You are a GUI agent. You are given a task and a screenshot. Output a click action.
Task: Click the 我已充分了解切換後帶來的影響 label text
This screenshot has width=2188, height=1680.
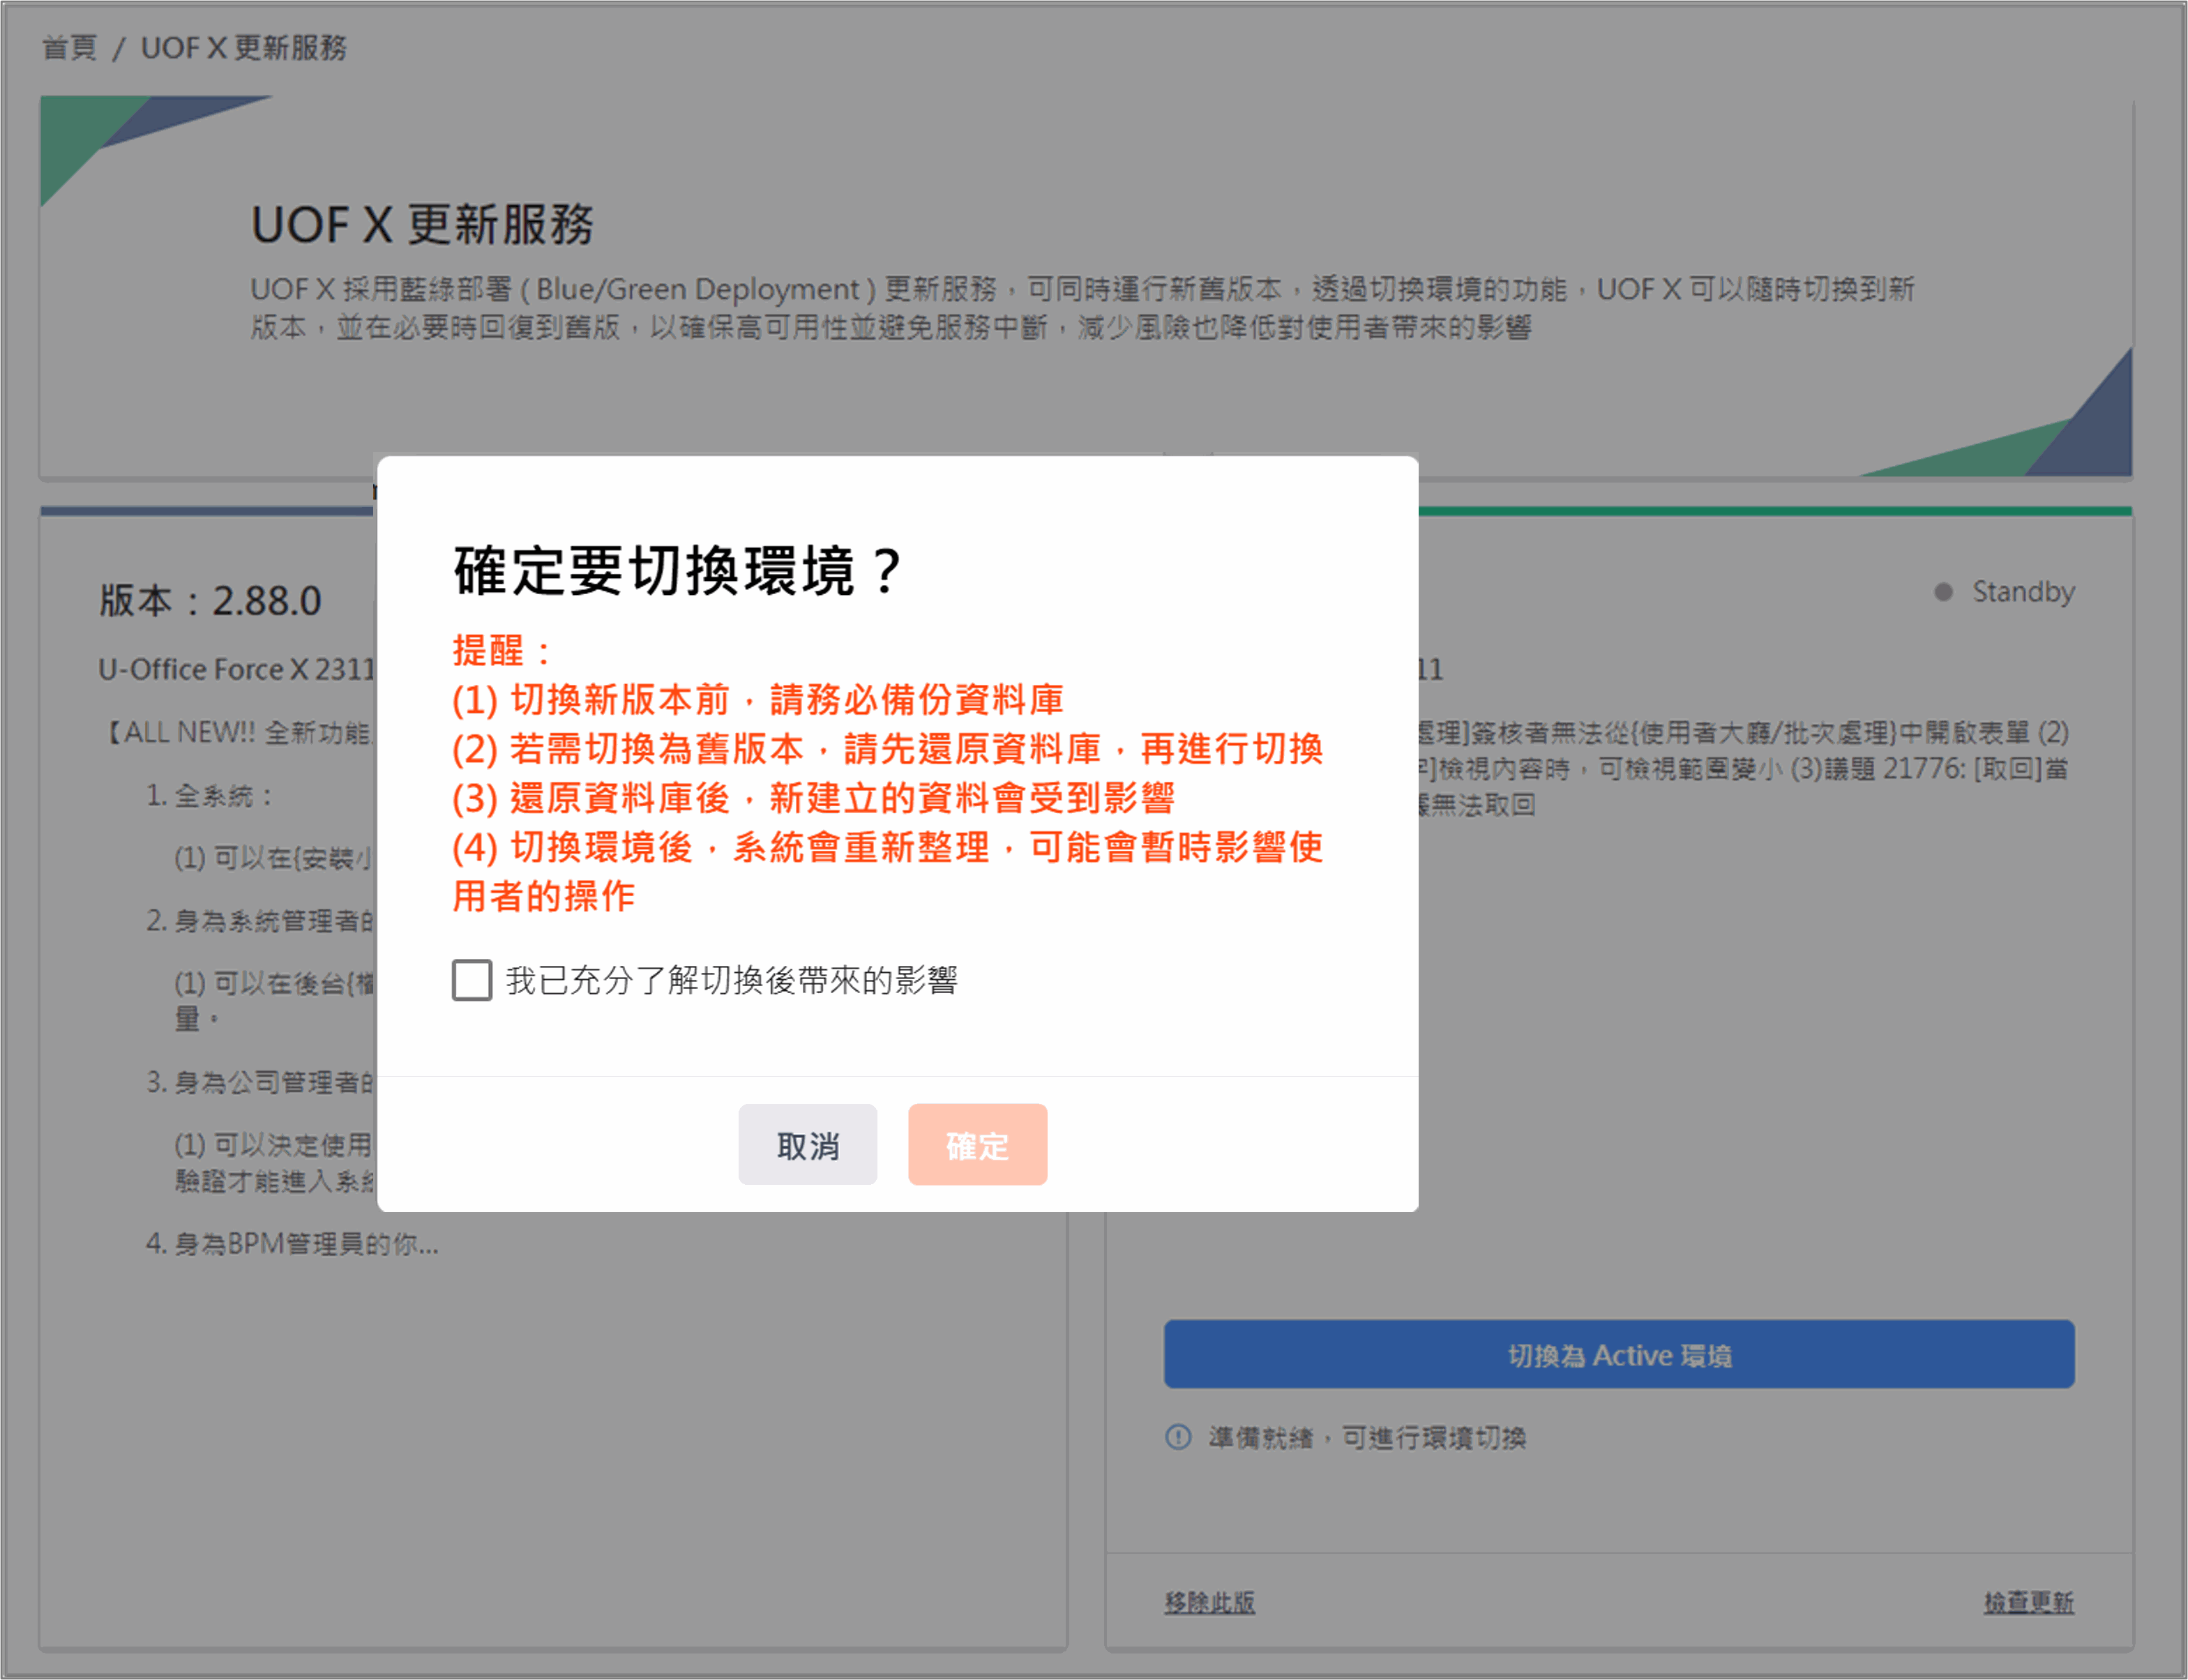click(731, 980)
